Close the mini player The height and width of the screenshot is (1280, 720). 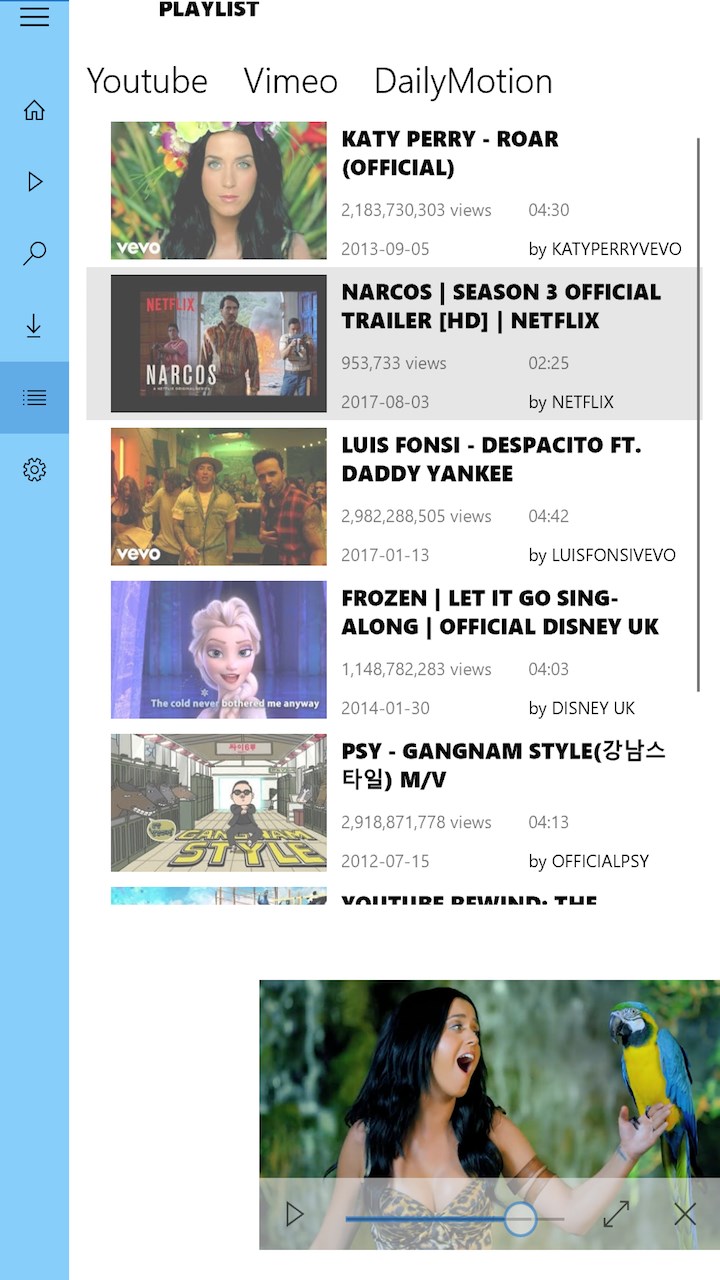click(x=685, y=1215)
